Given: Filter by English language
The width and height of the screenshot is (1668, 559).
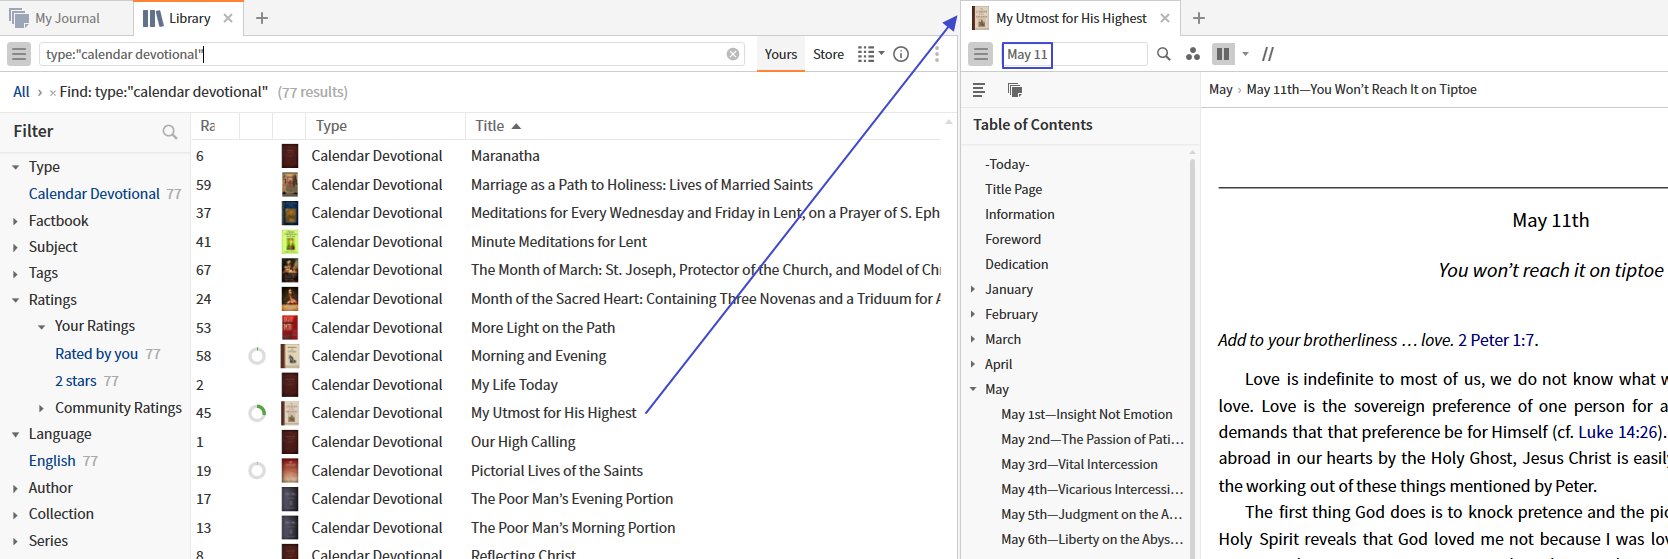Looking at the screenshot, I should 52,461.
